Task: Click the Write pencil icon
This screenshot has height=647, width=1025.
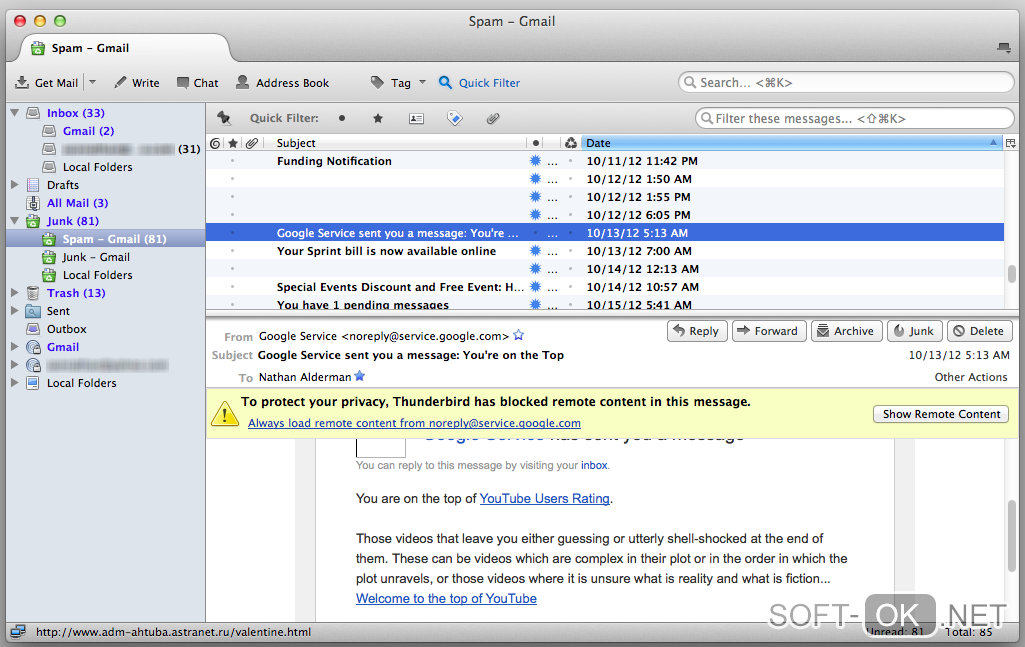Action: [120, 82]
